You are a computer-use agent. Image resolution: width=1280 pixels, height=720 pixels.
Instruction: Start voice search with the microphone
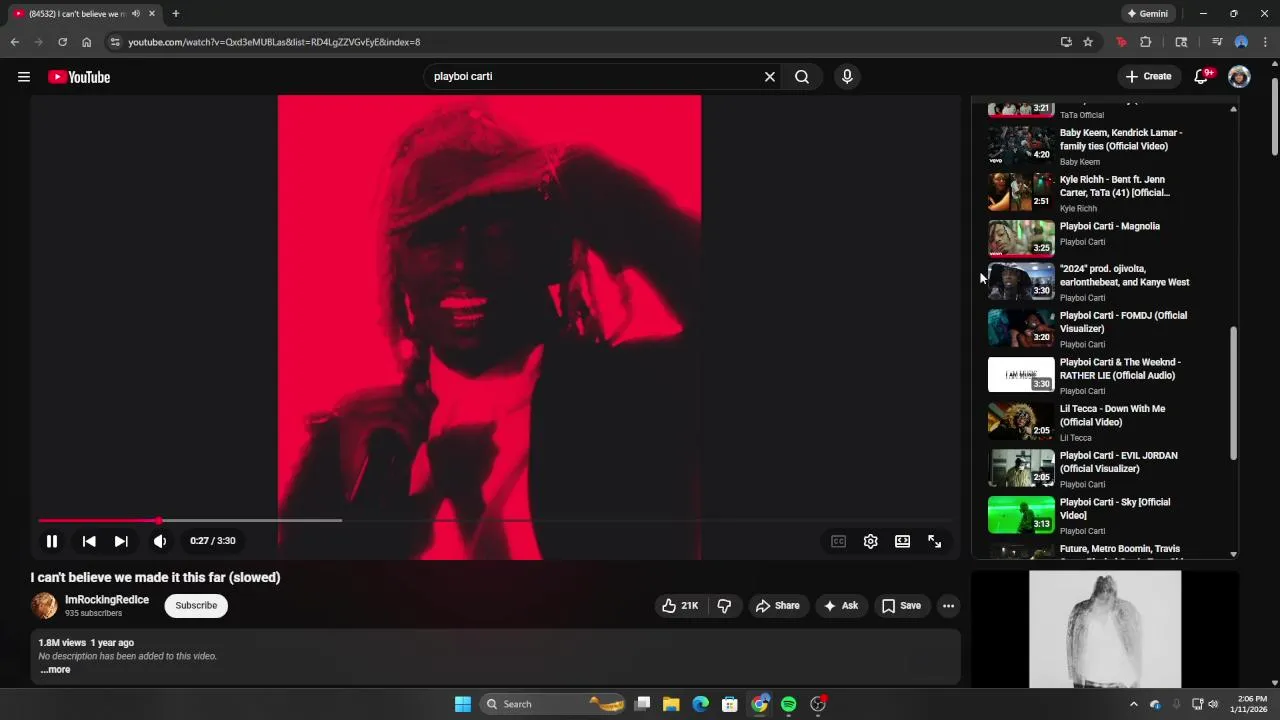click(847, 77)
